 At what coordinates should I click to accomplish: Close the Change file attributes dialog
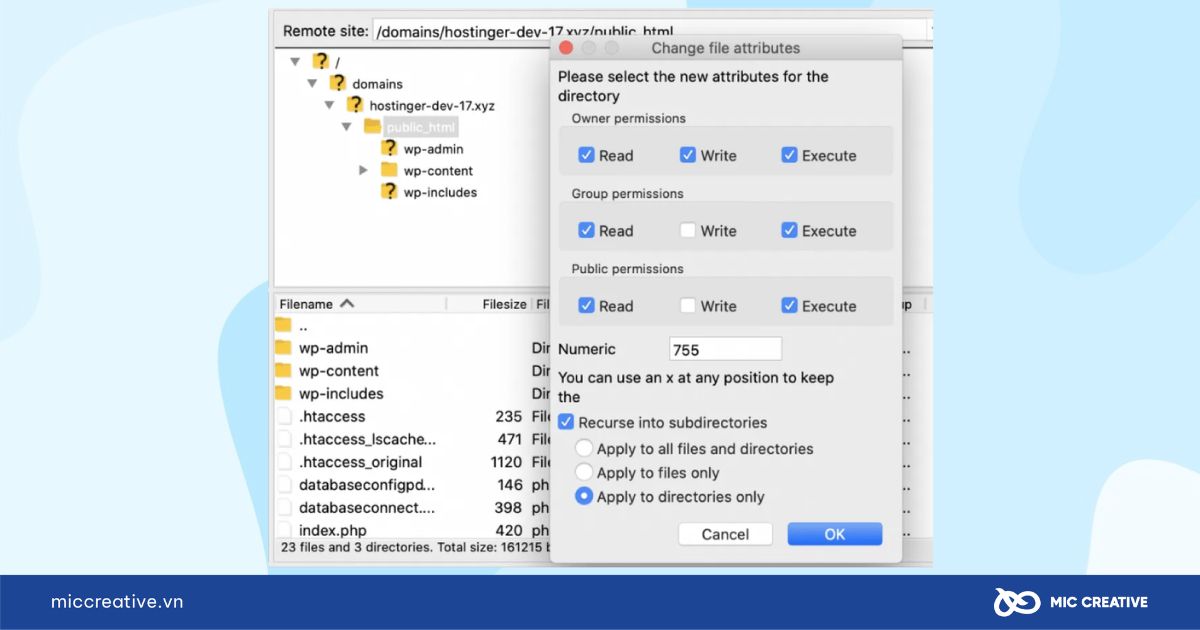[x=565, y=48]
